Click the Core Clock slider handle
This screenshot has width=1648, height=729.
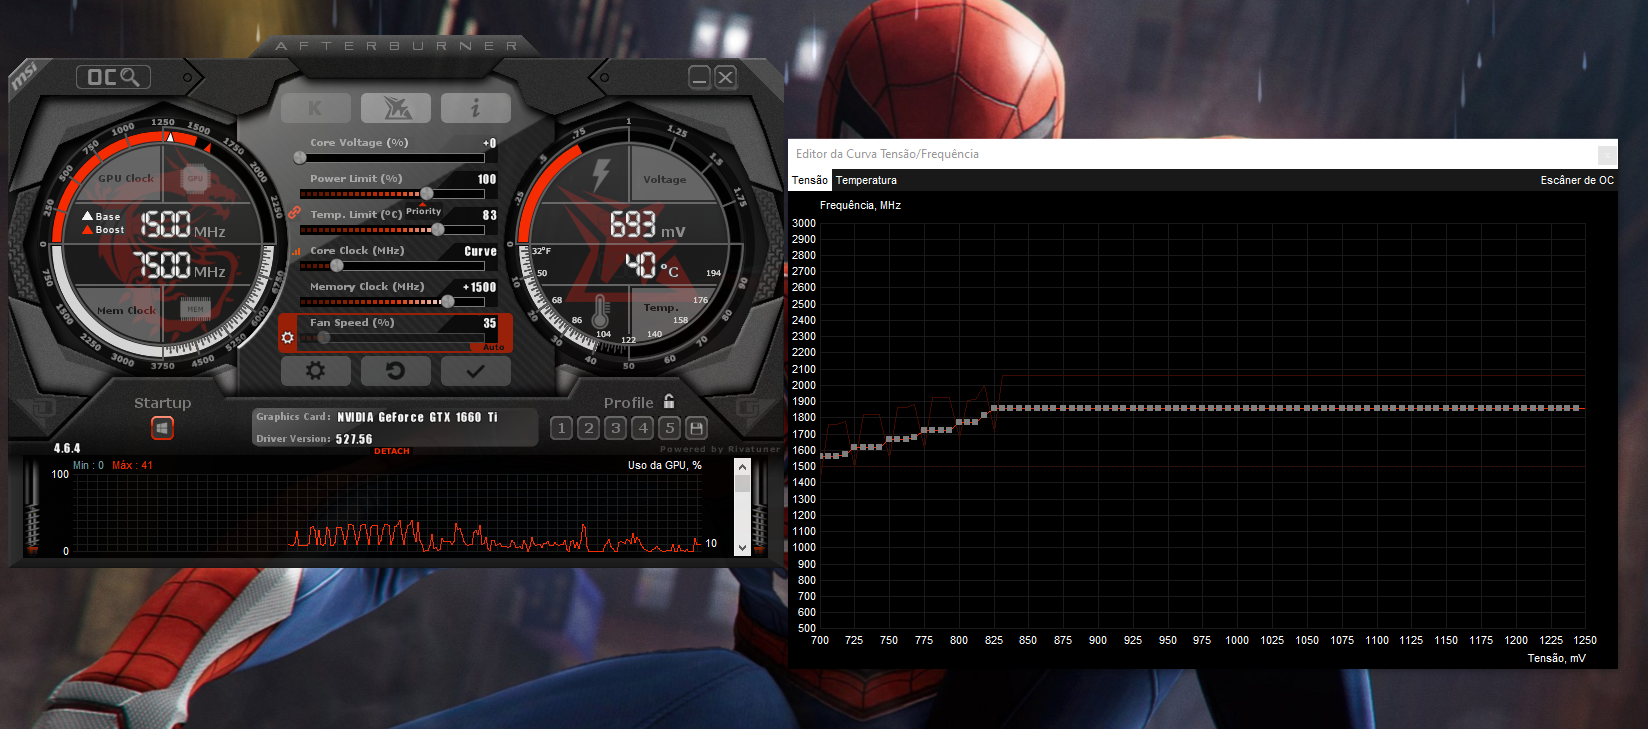click(337, 265)
